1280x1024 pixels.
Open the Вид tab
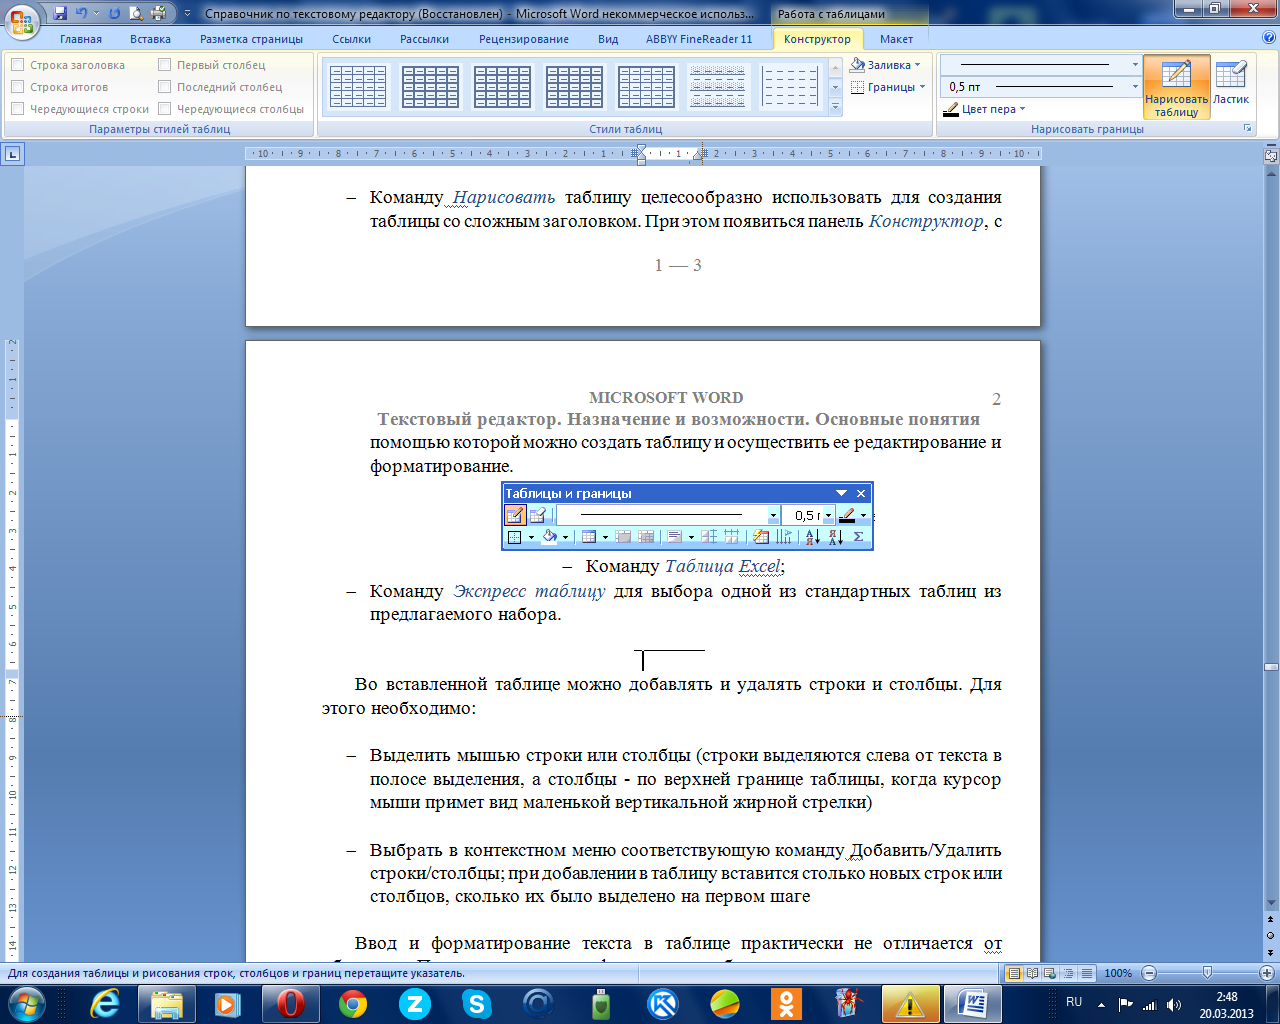(608, 39)
